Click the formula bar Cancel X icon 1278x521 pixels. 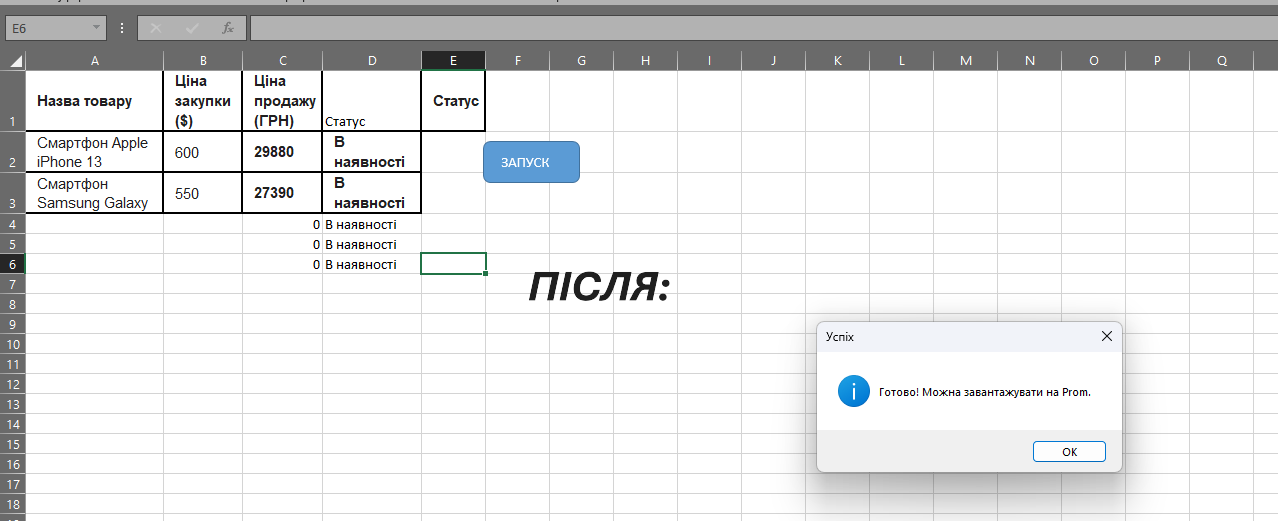click(156, 28)
